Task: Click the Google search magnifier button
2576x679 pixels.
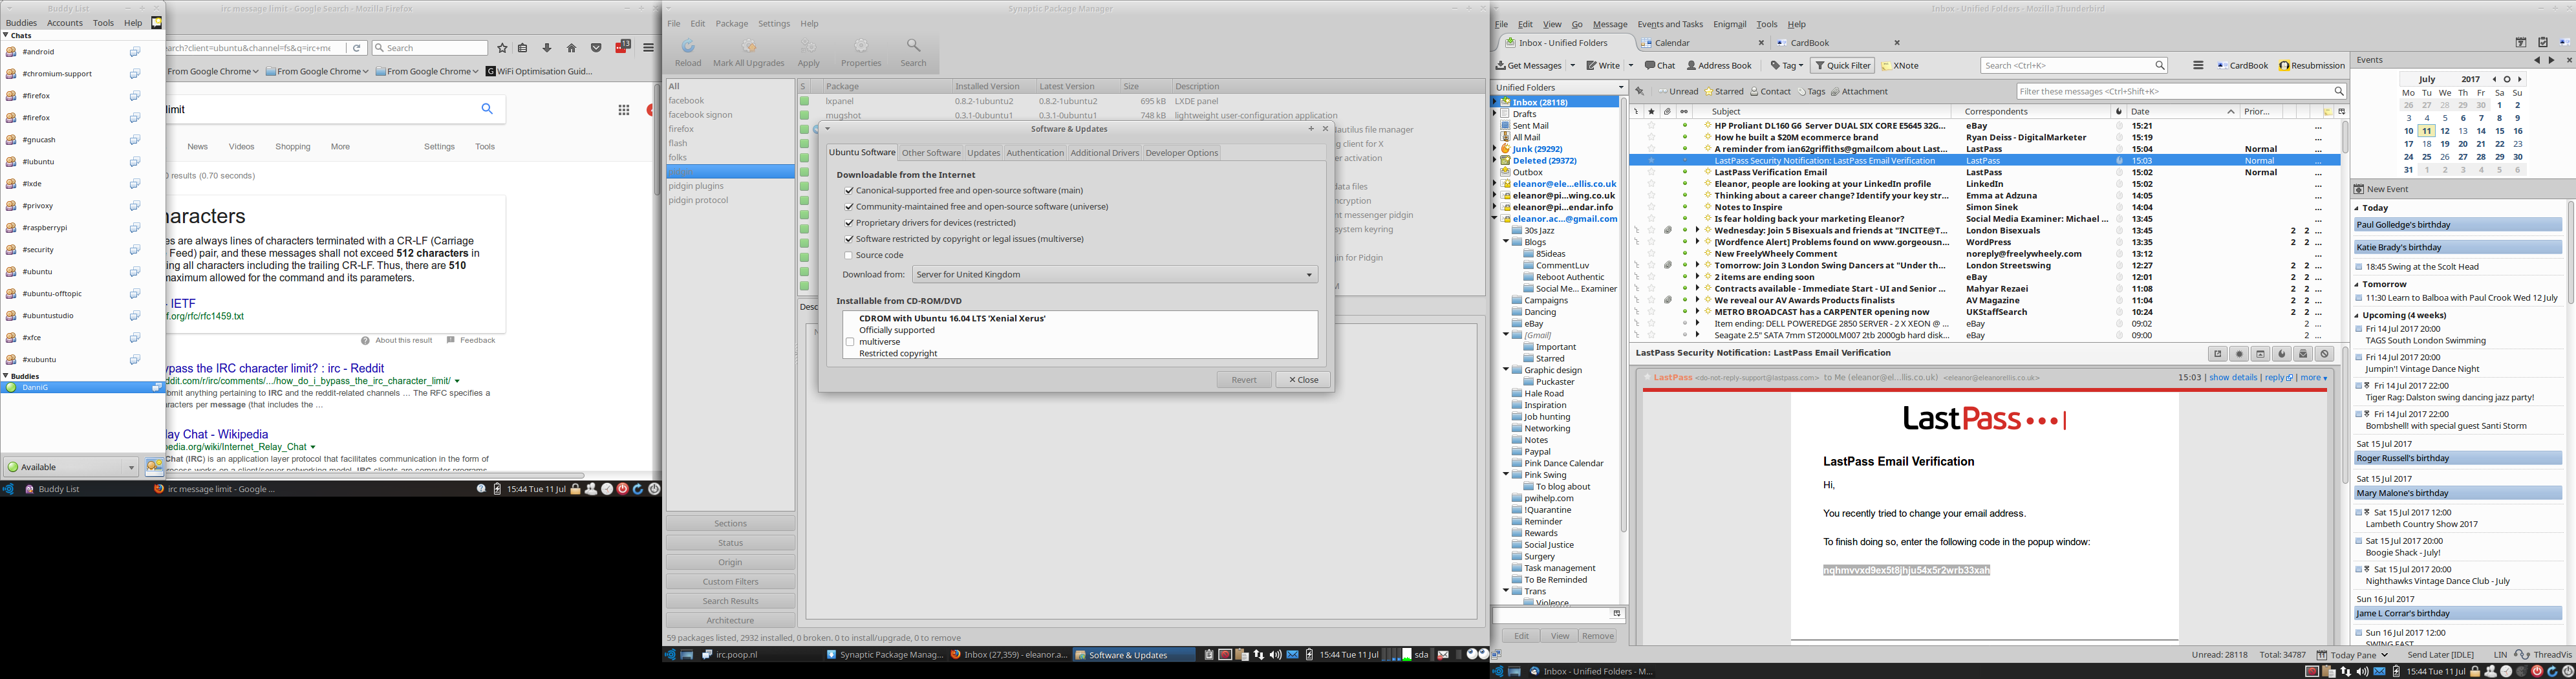Action: [x=487, y=109]
